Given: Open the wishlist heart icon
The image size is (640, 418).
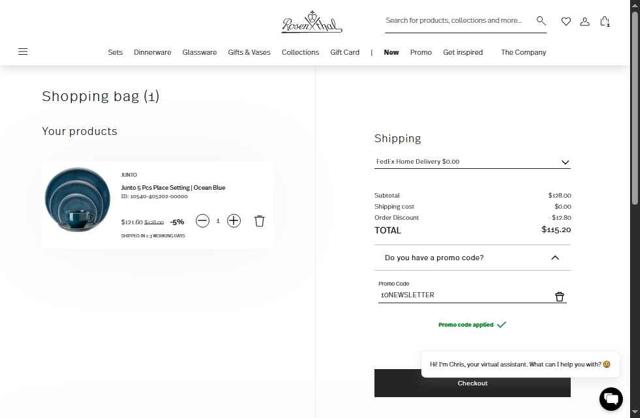Looking at the screenshot, I should [566, 21].
